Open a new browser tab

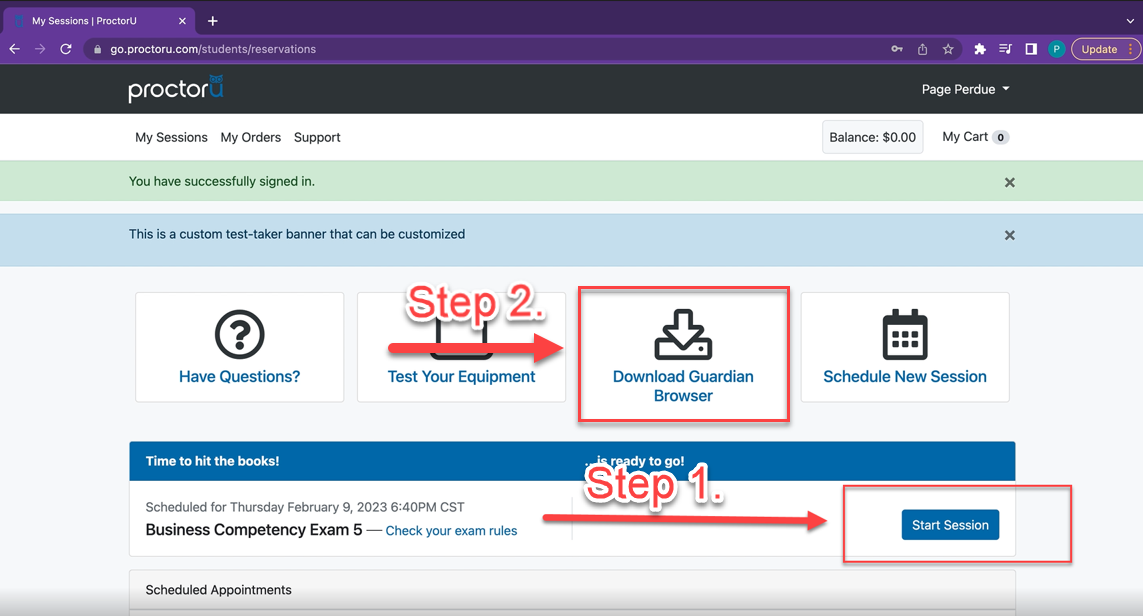[x=212, y=21]
